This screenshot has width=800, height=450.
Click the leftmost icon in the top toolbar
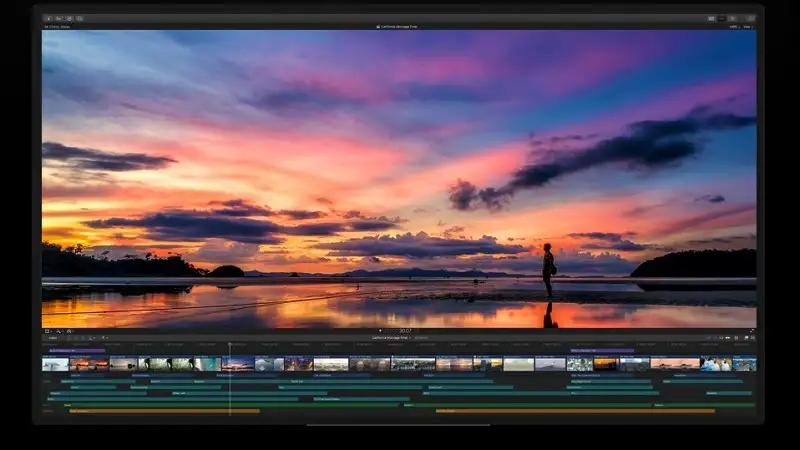[48, 18]
